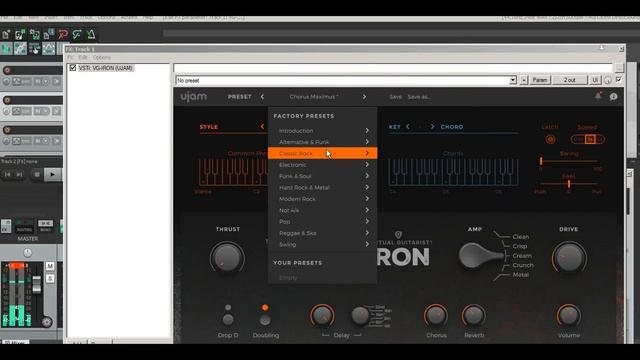This screenshot has width=640, height=360.
Task: Go to the next preset with right arrow
Action: pyautogui.click(x=364, y=97)
